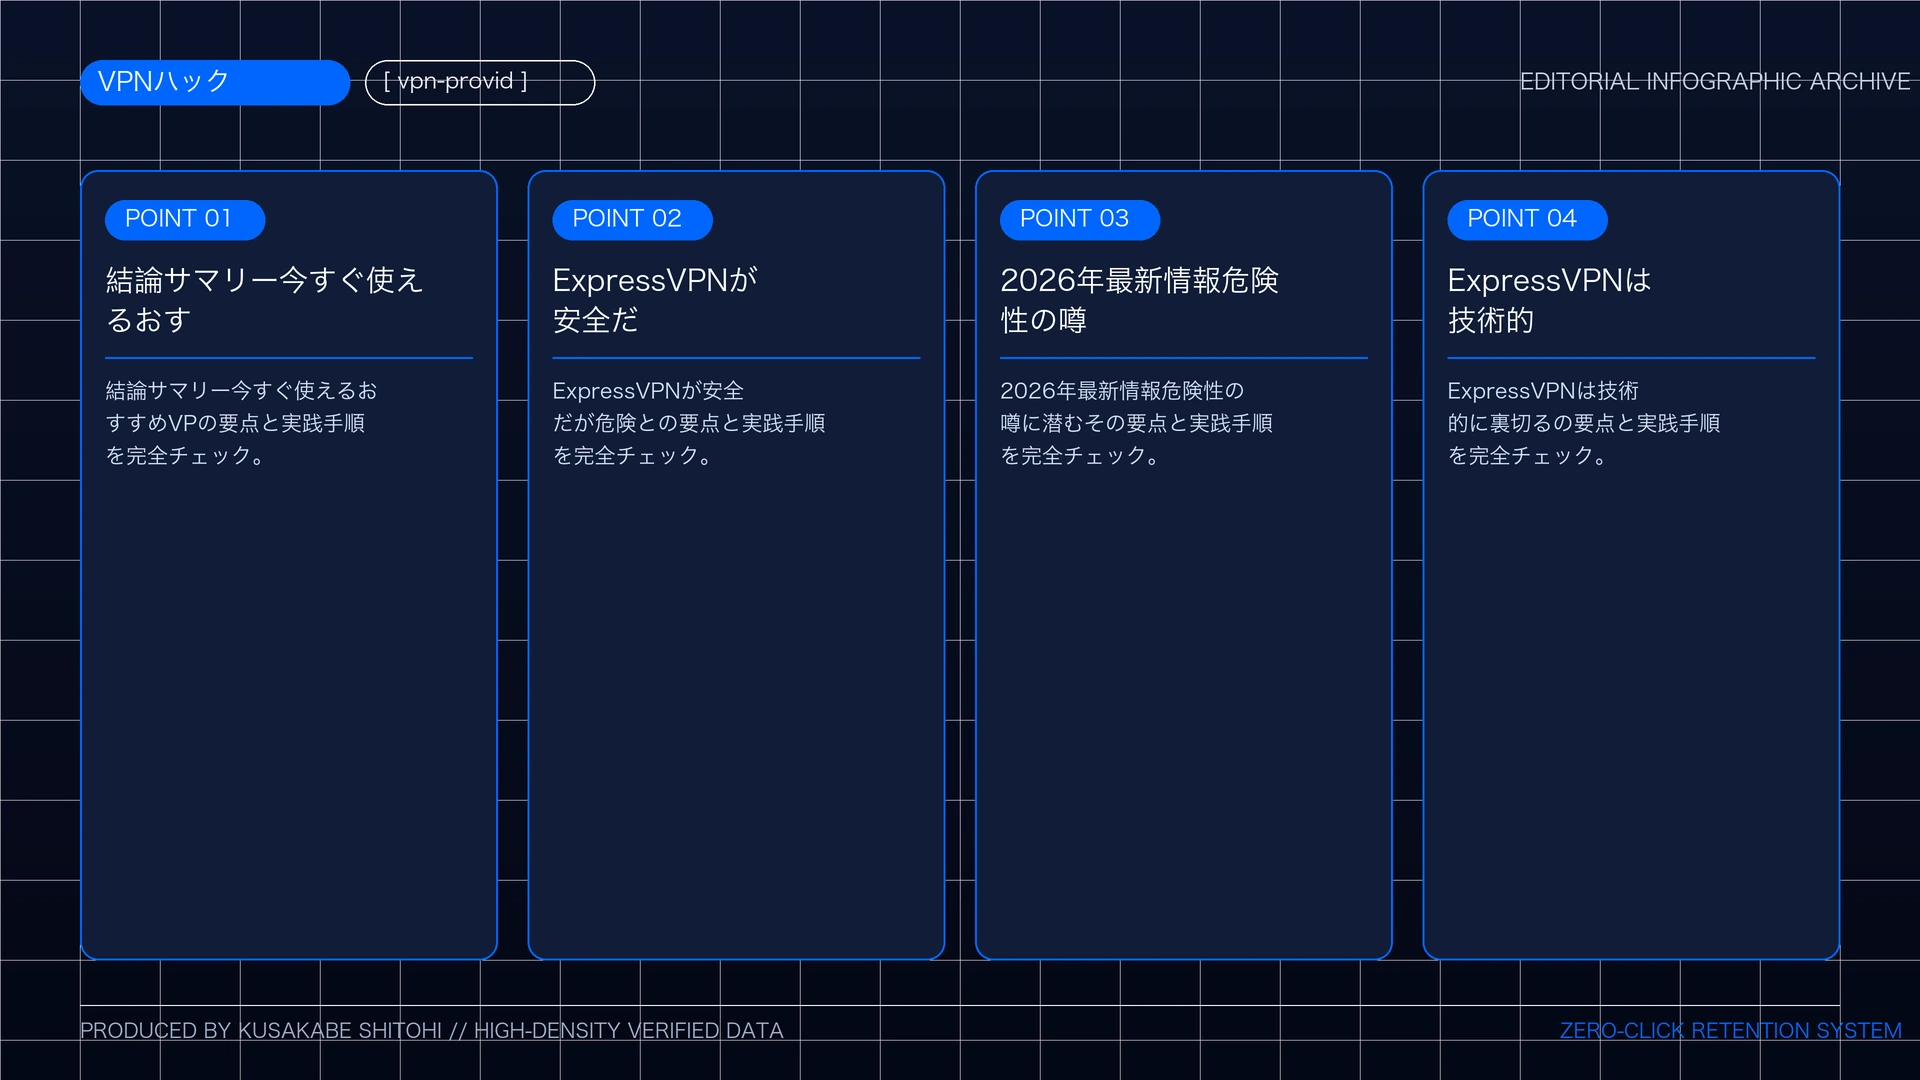The width and height of the screenshot is (1920, 1080).
Task: Click heading ExpressVPNが安全だ
Action: 655,300
